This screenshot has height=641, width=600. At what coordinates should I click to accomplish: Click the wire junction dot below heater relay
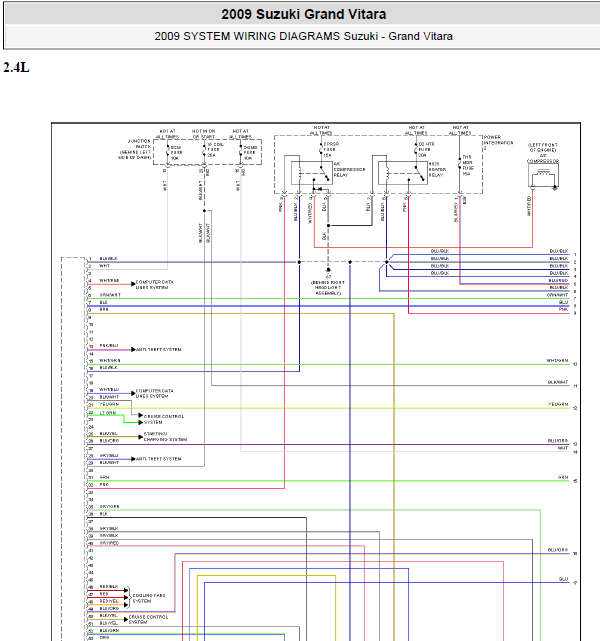(387, 262)
